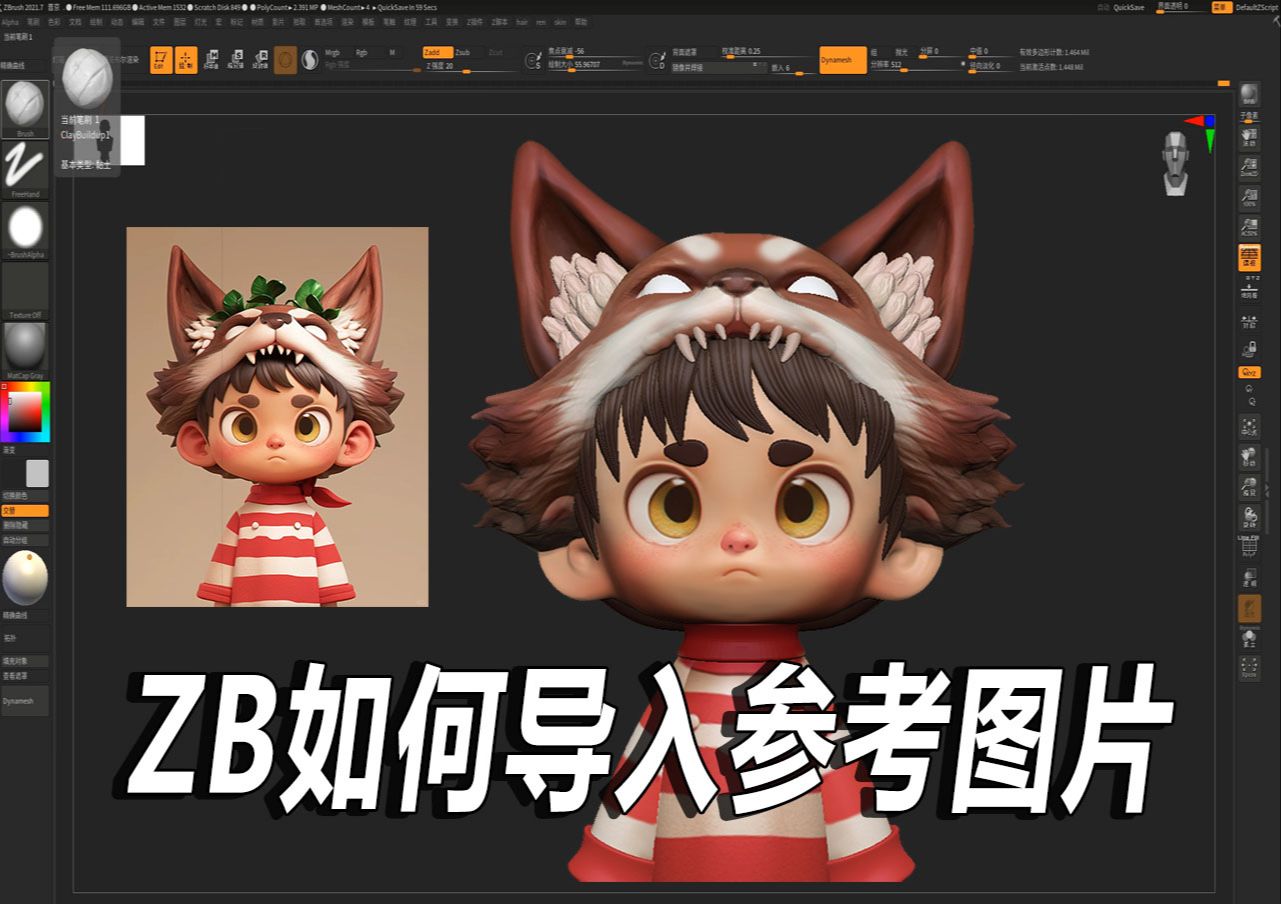1281x904 pixels.
Task: Click the sculptris S-shaped icon
Action: (x=310, y=60)
